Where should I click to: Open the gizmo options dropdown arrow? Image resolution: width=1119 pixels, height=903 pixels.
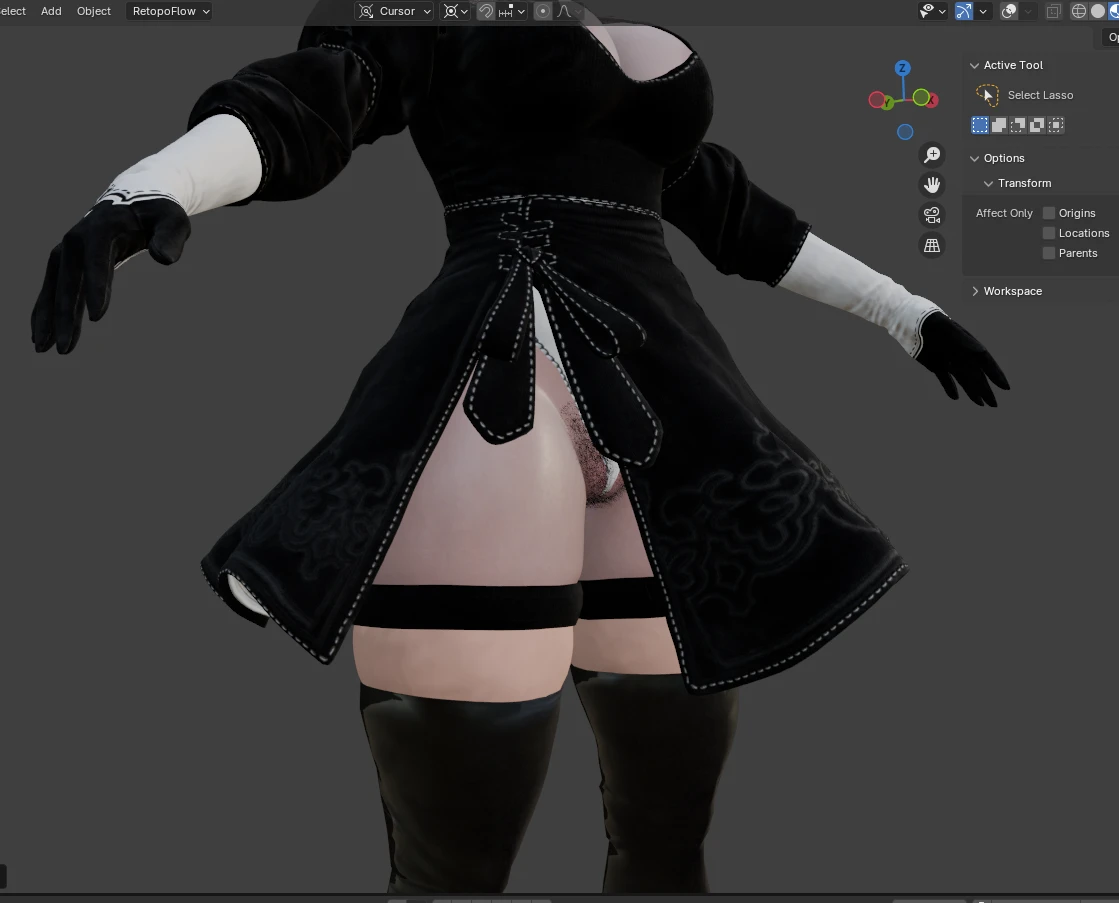coord(983,11)
